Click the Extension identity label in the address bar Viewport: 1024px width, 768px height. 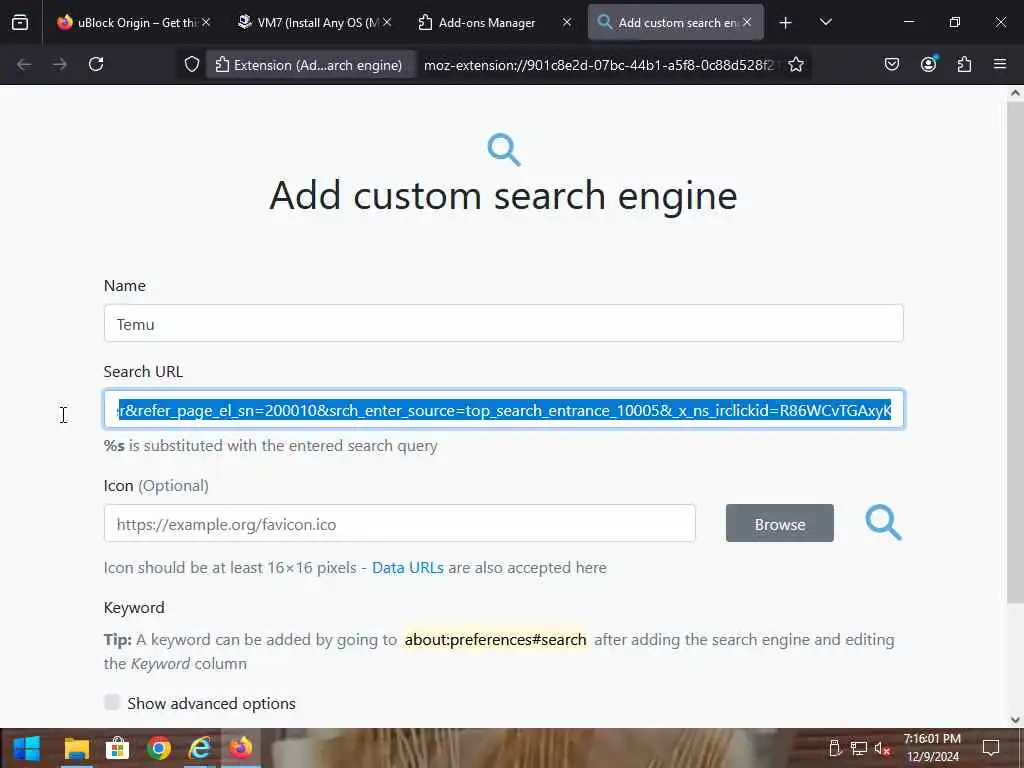(x=310, y=65)
